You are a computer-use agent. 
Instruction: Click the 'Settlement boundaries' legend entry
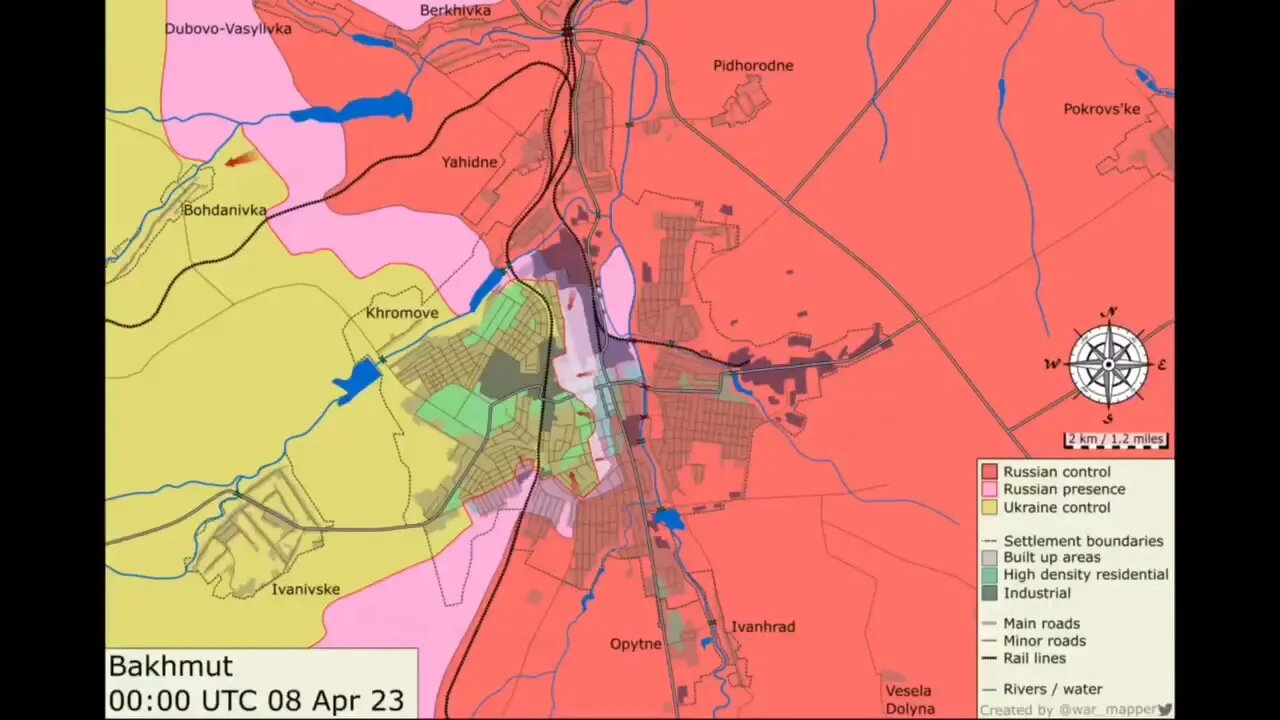point(1073,541)
